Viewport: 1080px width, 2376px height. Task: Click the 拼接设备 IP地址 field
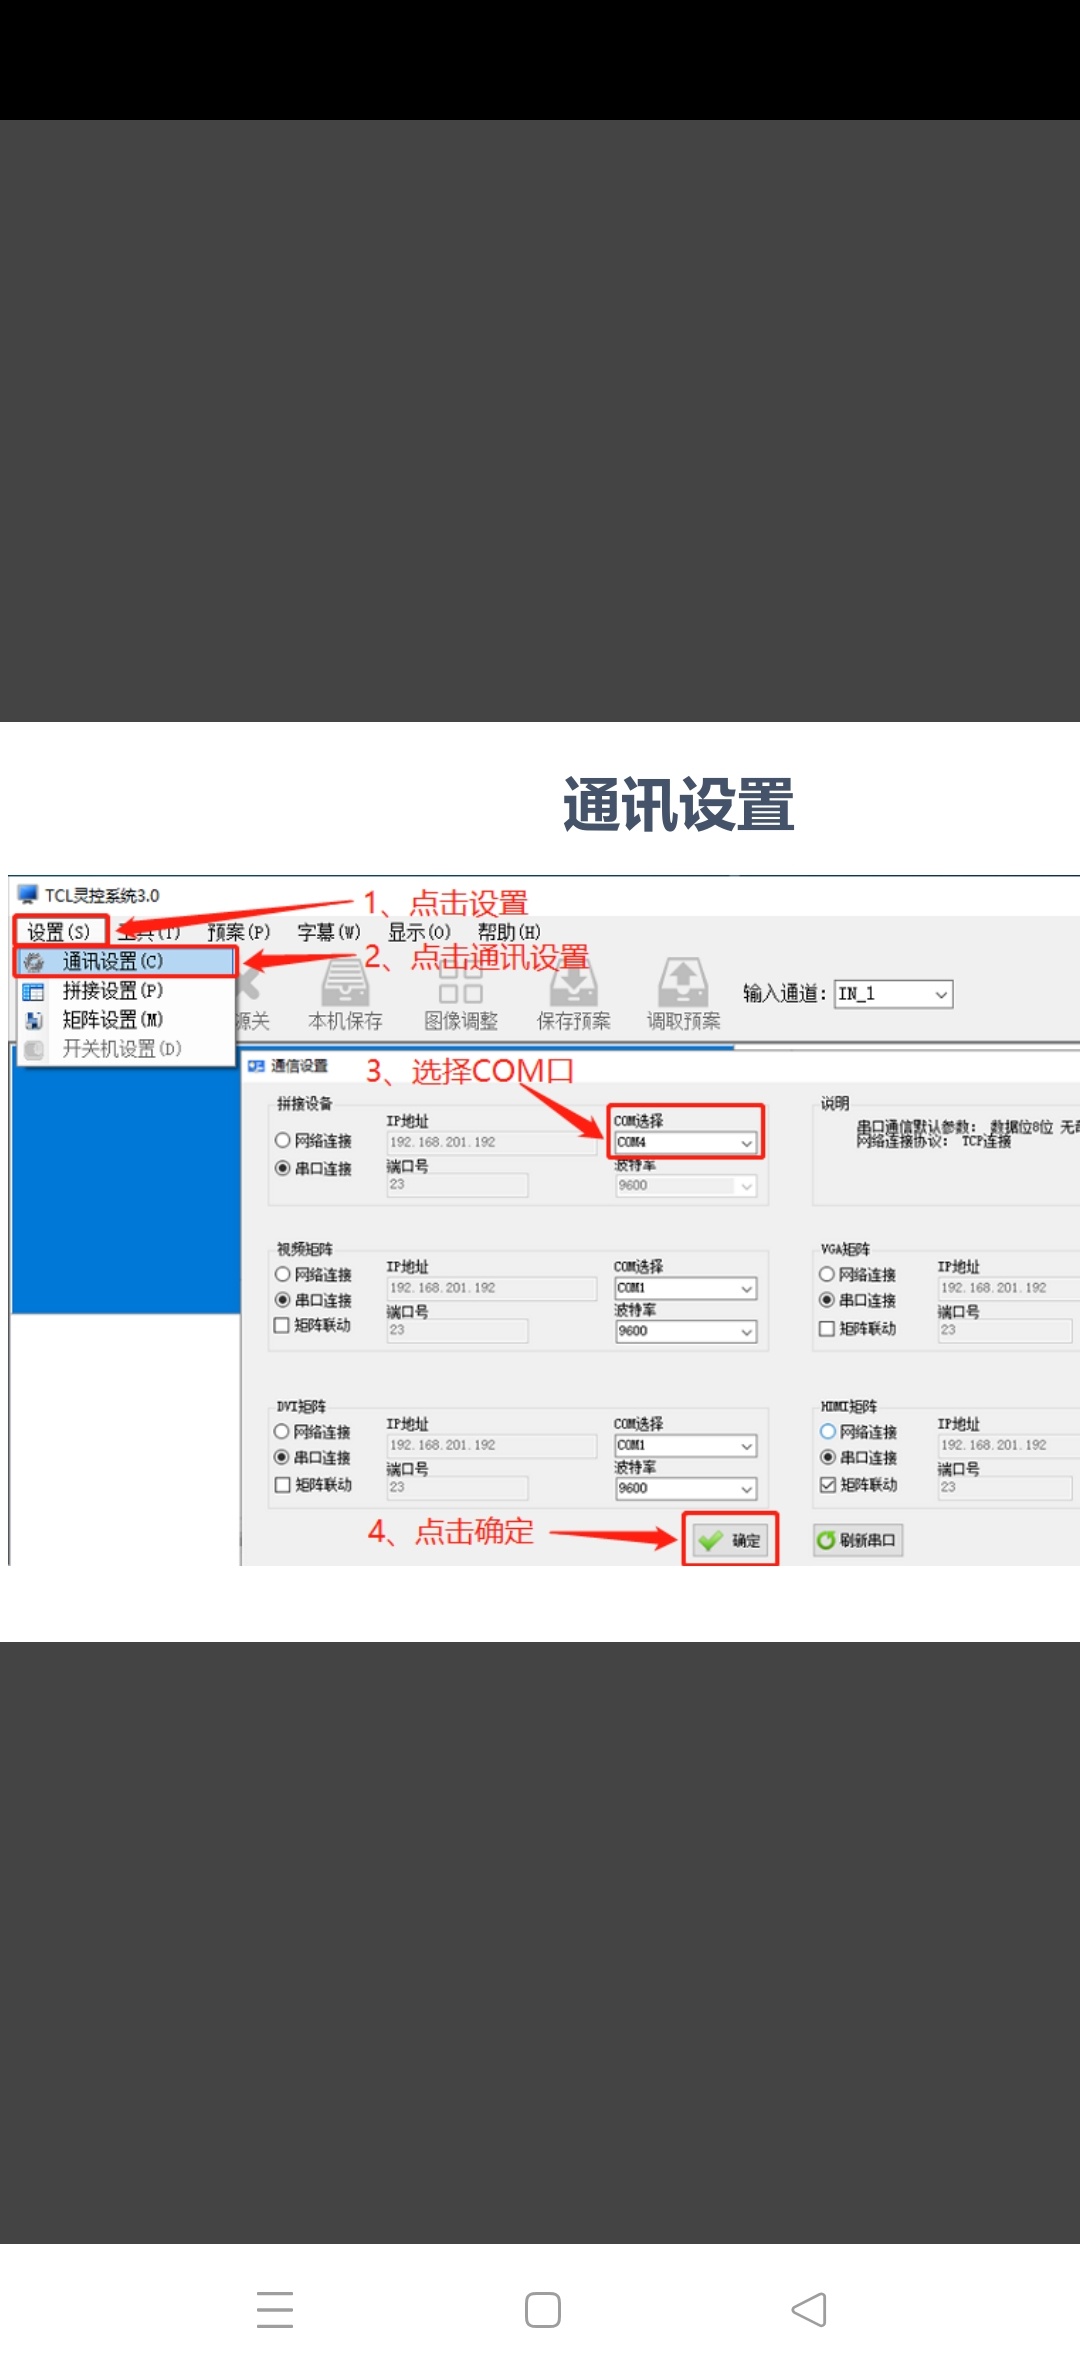pos(492,1143)
